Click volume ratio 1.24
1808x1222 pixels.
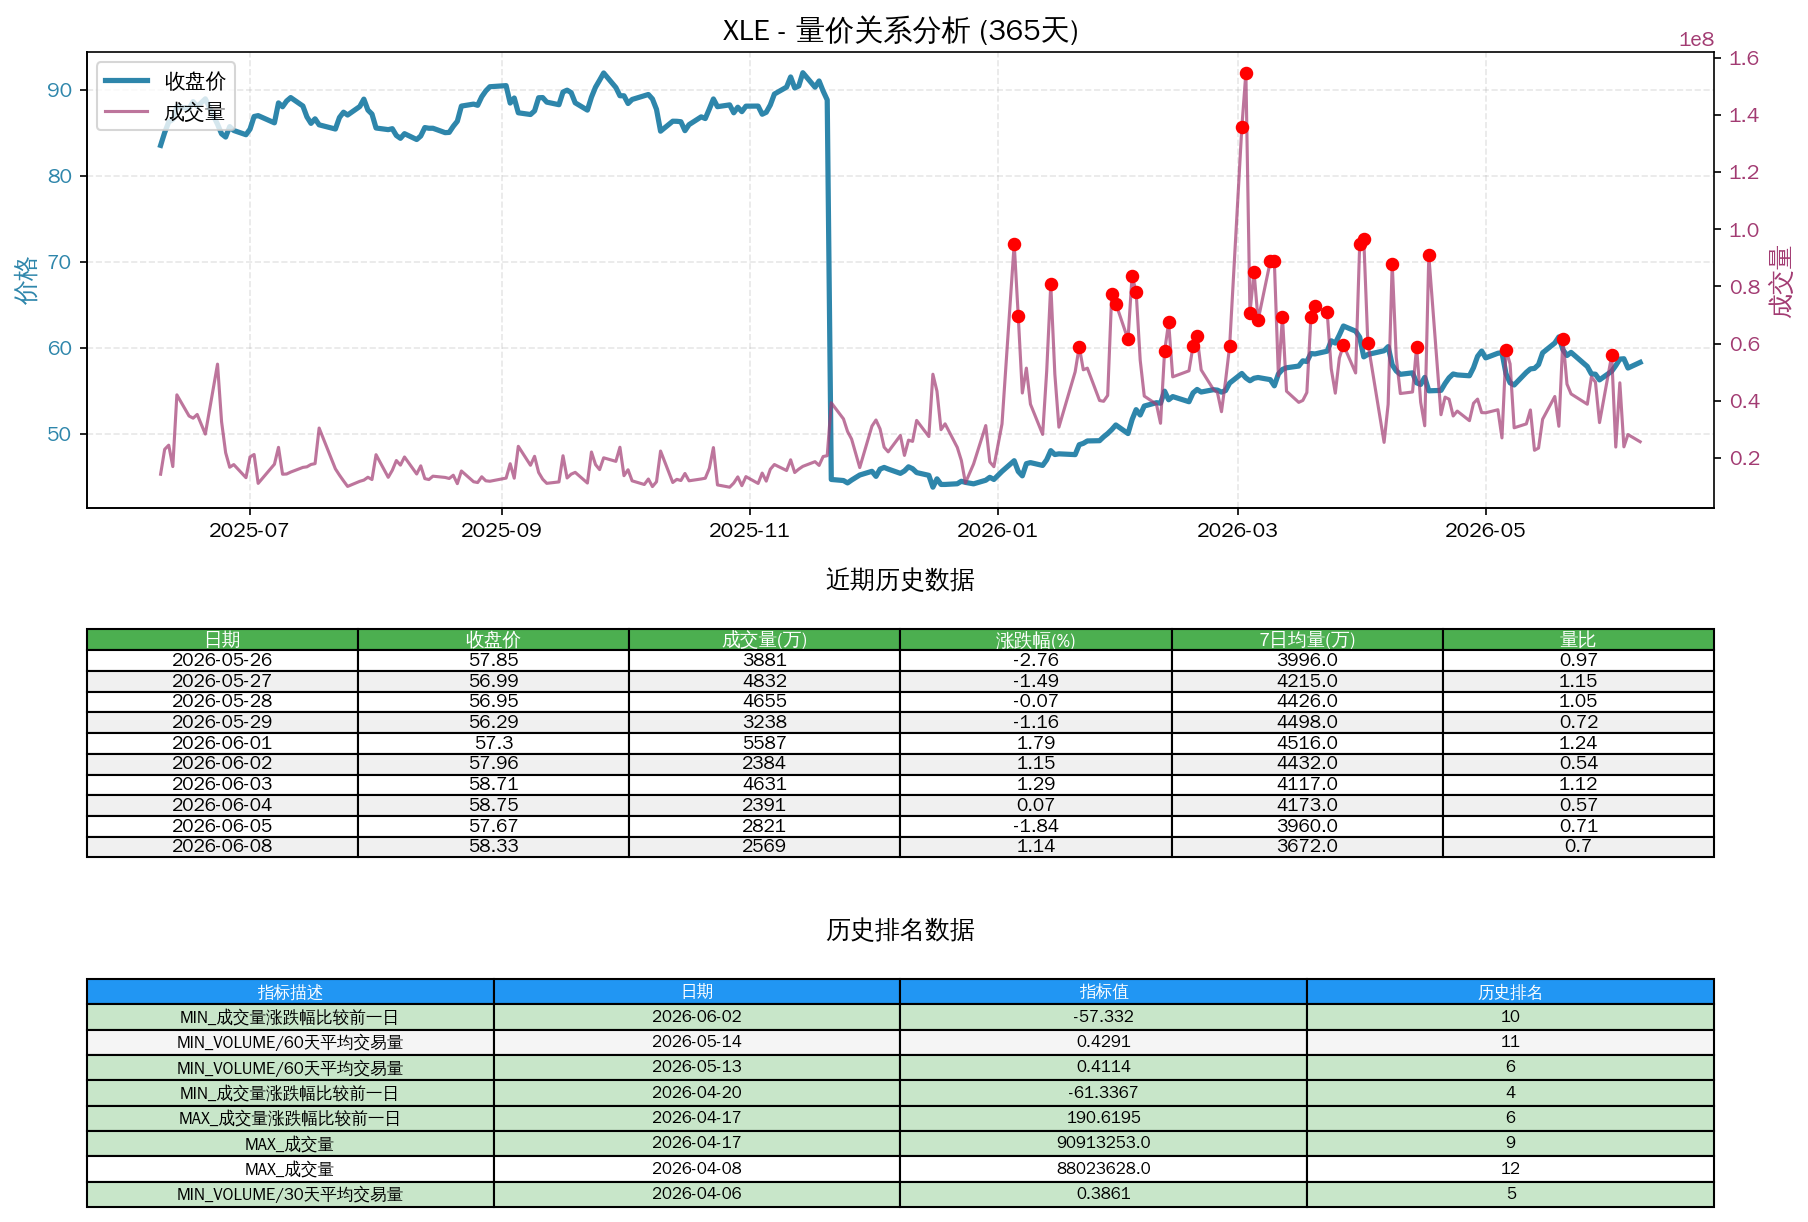tap(1578, 743)
